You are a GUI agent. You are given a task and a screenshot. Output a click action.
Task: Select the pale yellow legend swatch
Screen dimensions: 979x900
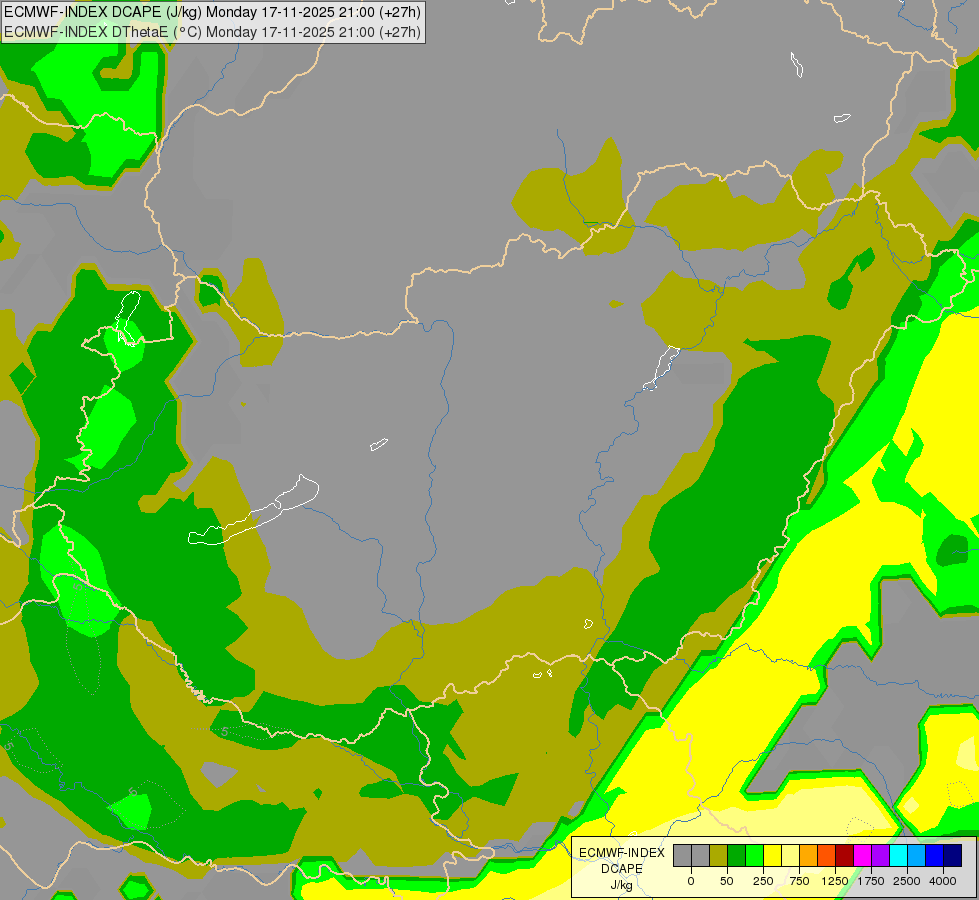(x=790, y=856)
